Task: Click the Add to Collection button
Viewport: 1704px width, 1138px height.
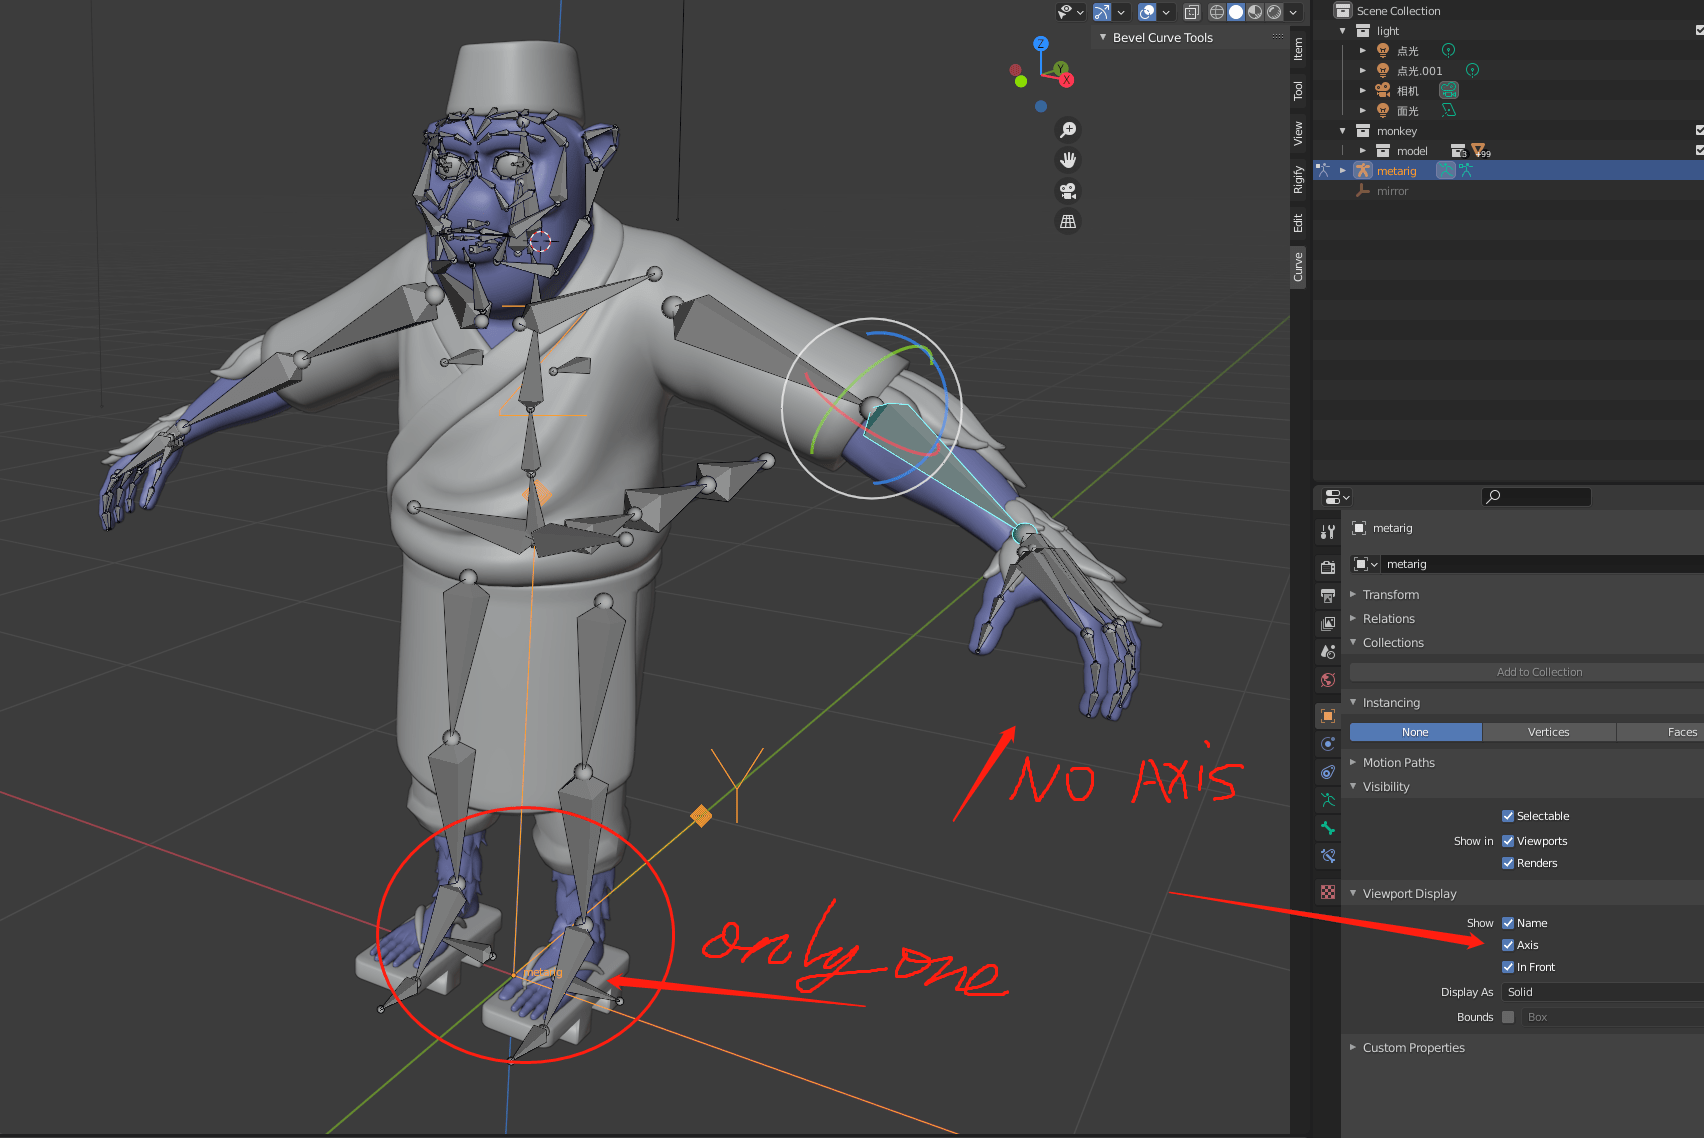Action: pyautogui.click(x=1539, y=671)
